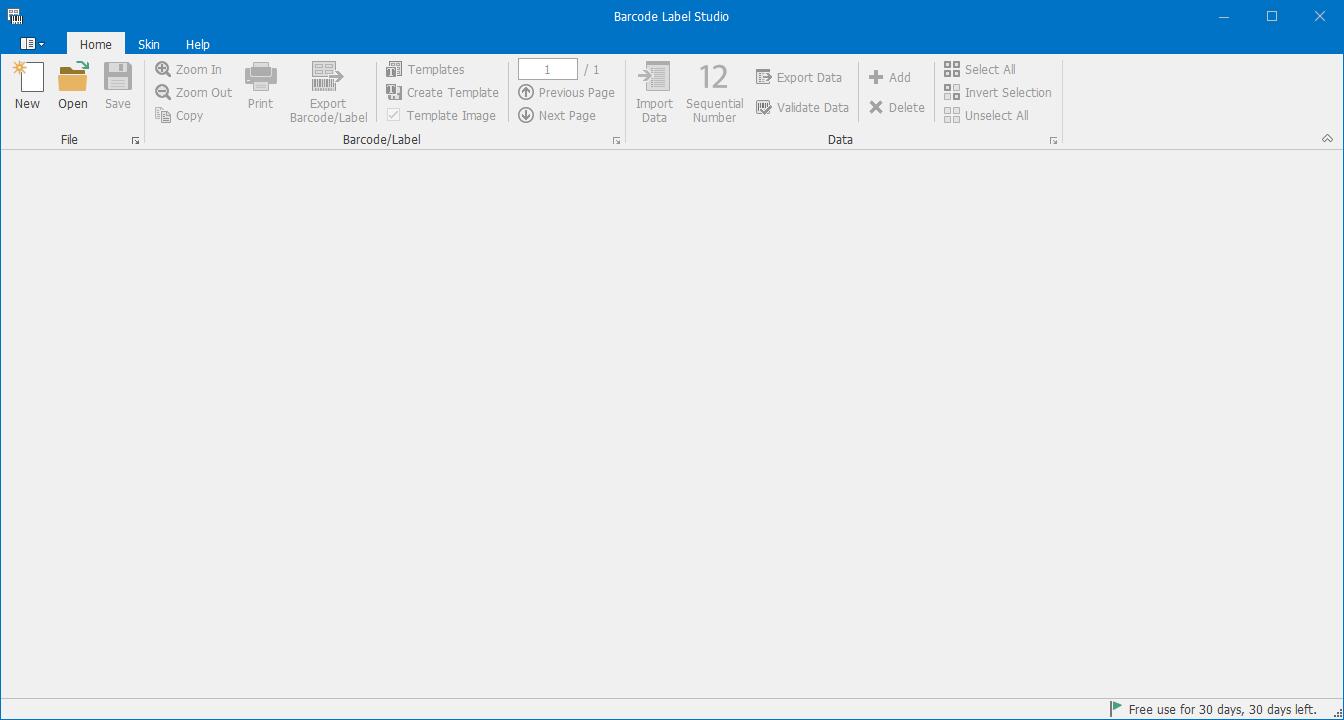Image resolution: width=1344 pixels, height=720 pixels.
Task: Maximize the Barcode Label Studio window
Action: [1272, 16]
